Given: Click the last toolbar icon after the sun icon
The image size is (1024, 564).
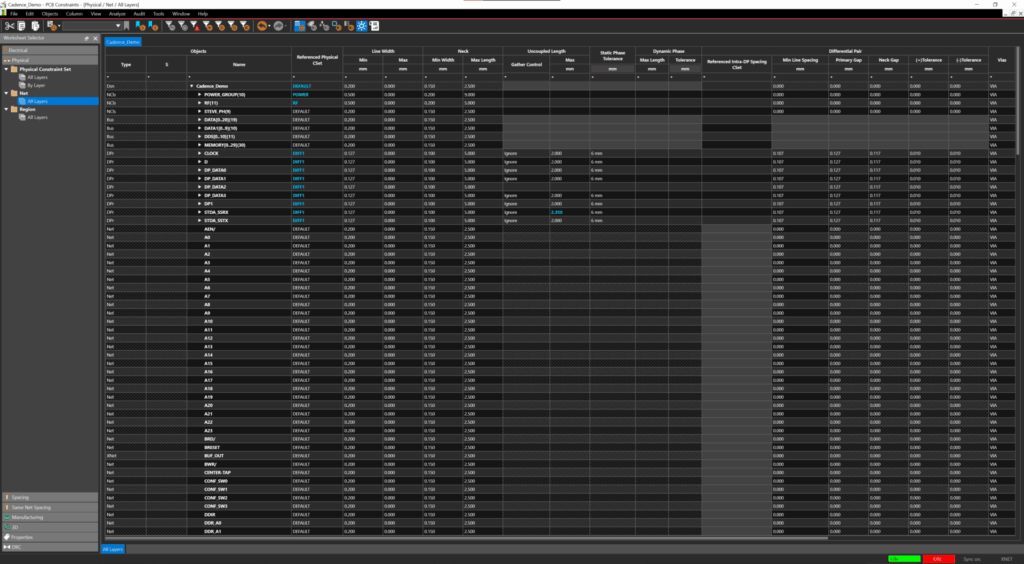Looking at the screenshot, I should coord(374,26).
